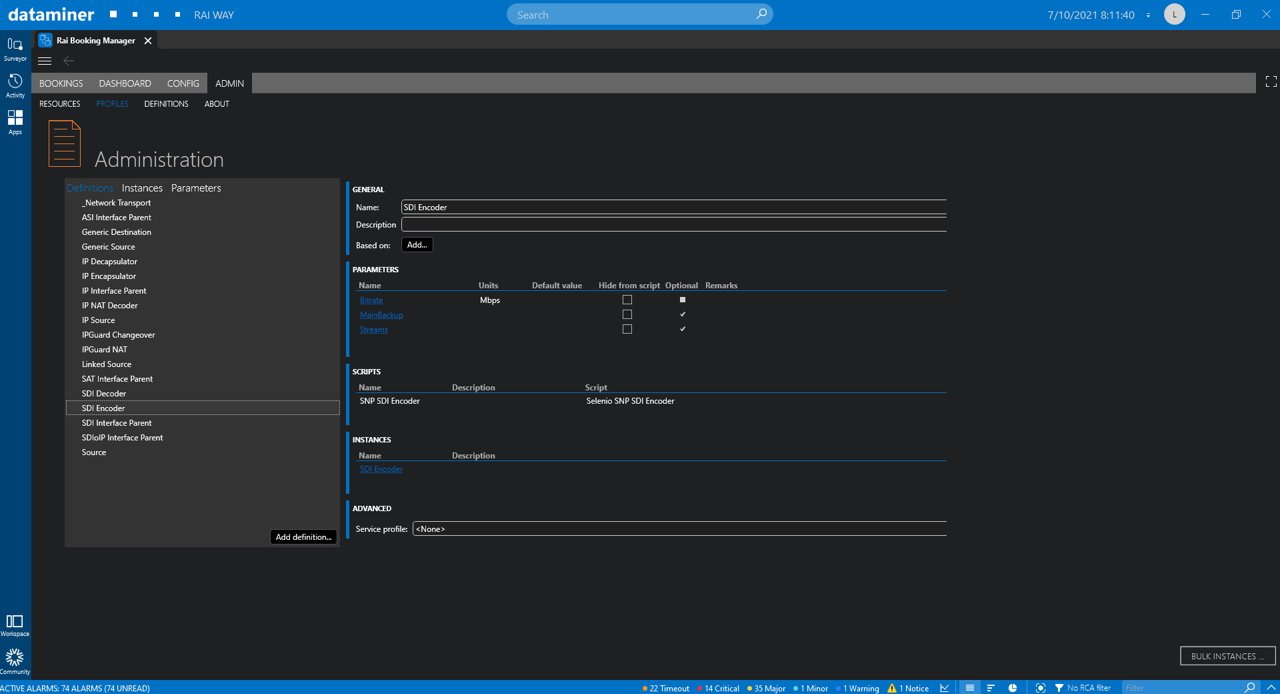Click the search magnifier icon
The image size is (1280, 694).
(x=761, y=14)
